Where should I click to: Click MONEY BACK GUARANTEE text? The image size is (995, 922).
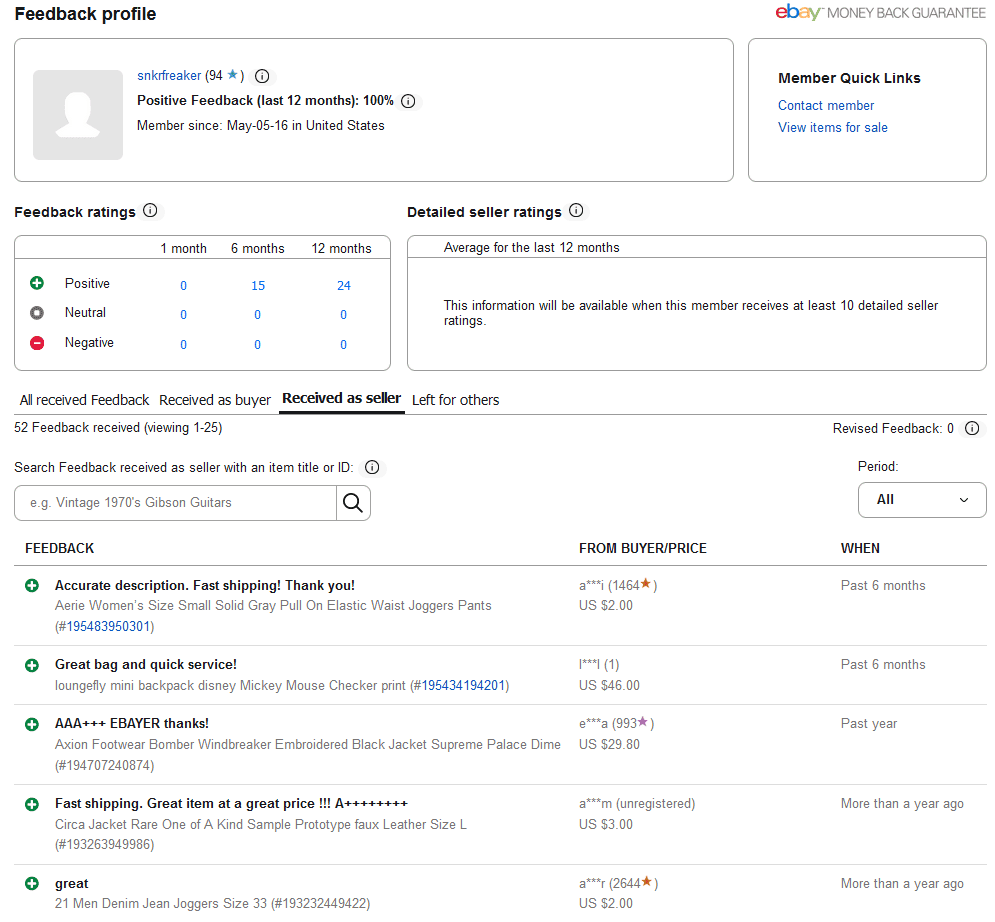point(906,13)
